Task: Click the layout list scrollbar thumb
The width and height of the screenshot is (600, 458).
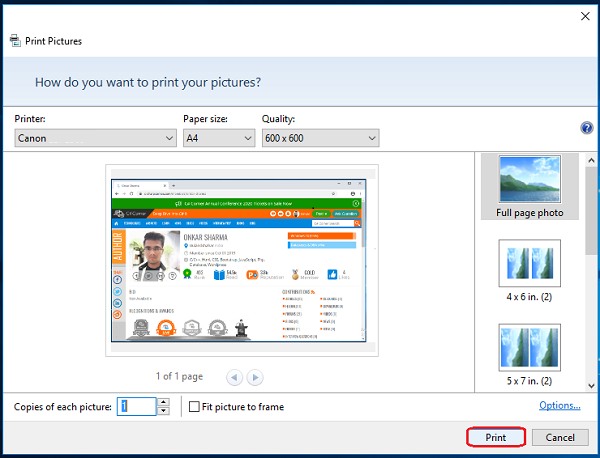Action: [x=592, y=210]
